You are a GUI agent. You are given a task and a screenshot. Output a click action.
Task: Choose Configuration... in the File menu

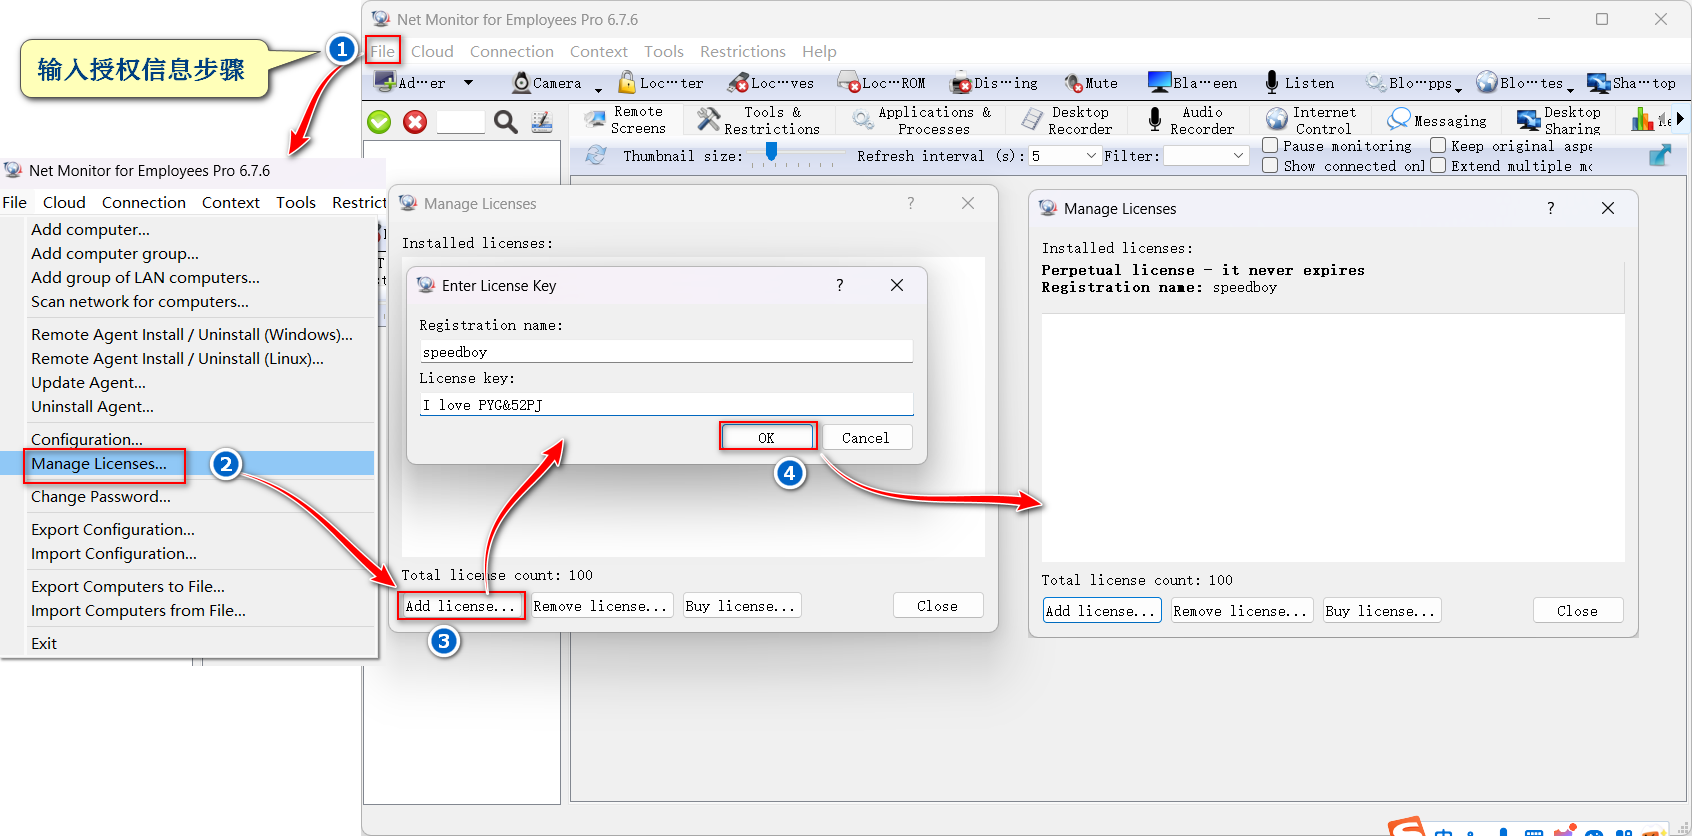(x=87, y=439)
